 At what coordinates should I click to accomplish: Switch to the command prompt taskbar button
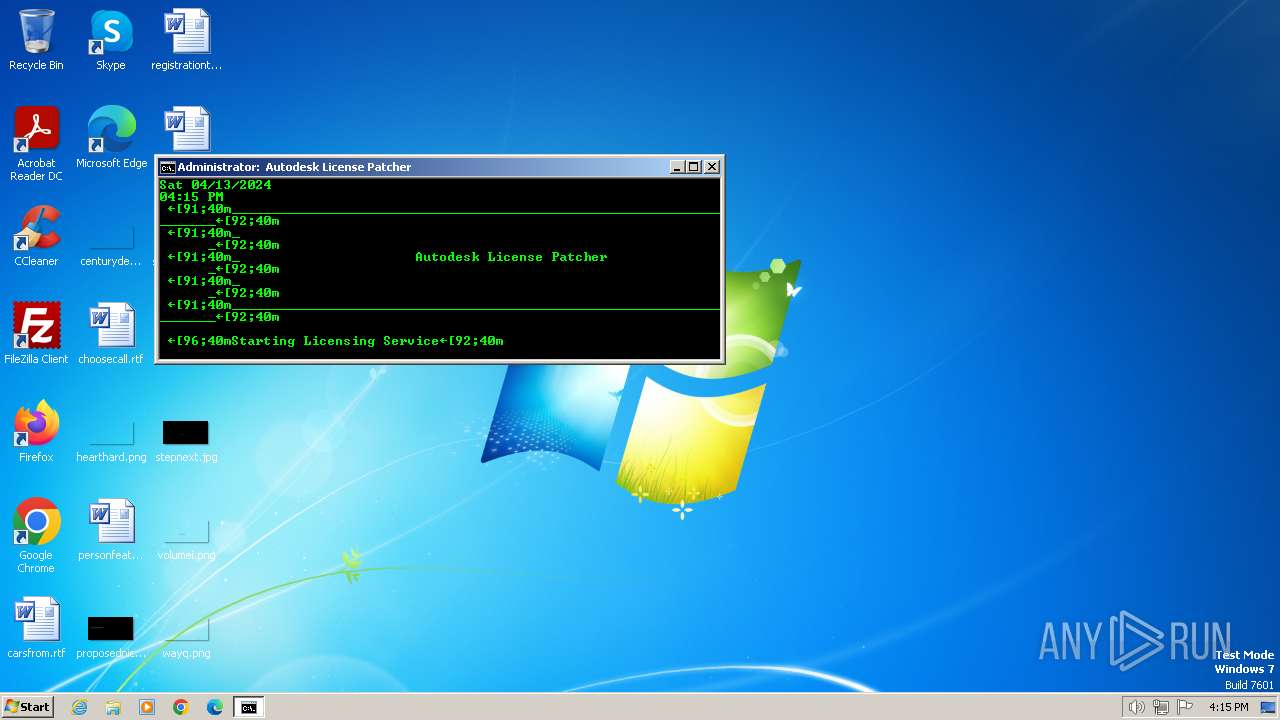pos(248,707)
